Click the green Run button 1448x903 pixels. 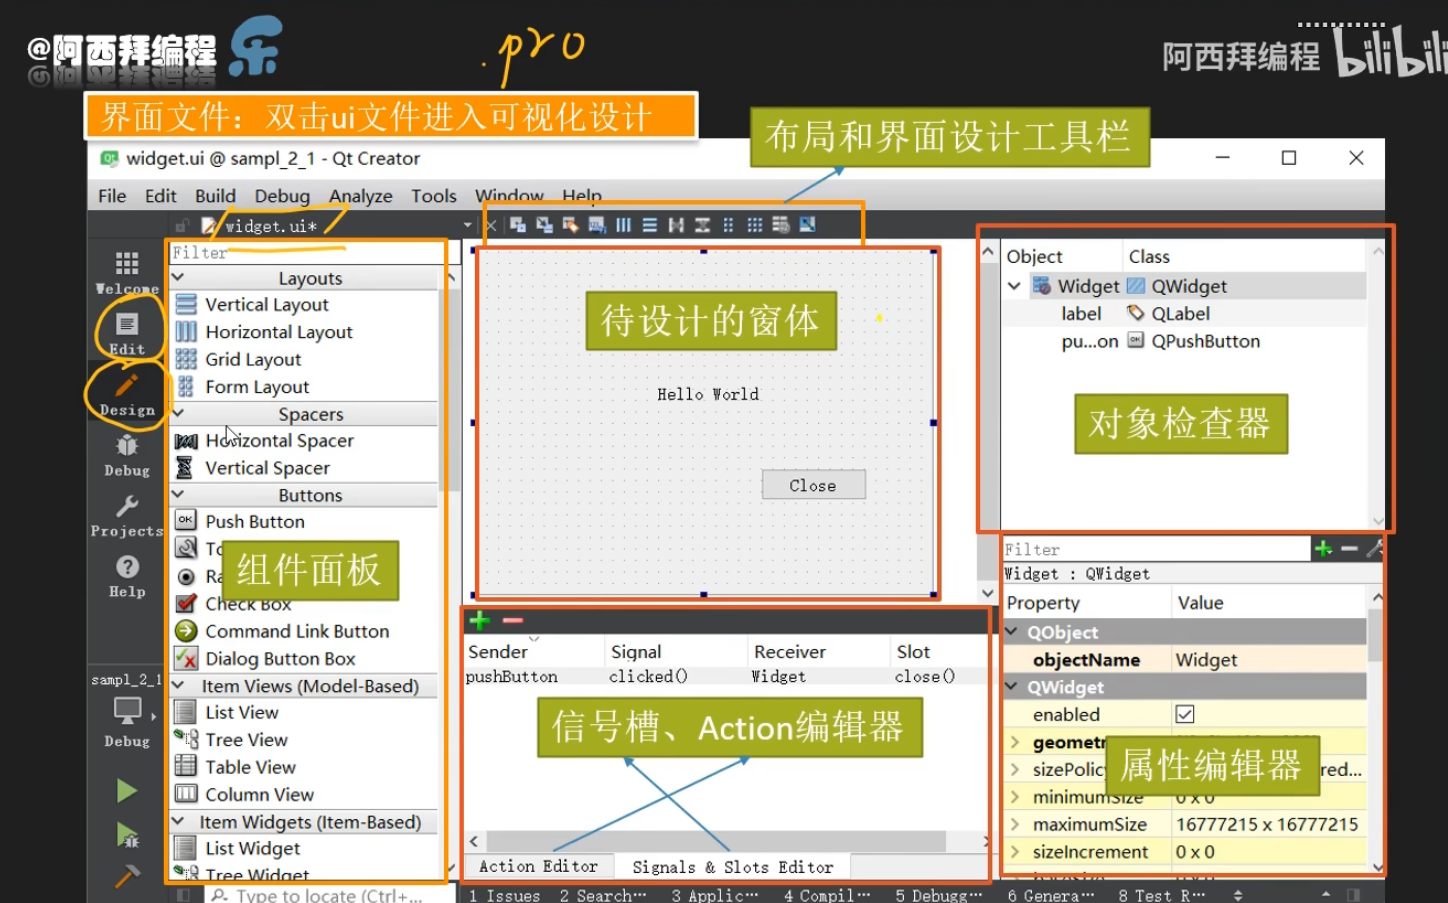[127, 791]
